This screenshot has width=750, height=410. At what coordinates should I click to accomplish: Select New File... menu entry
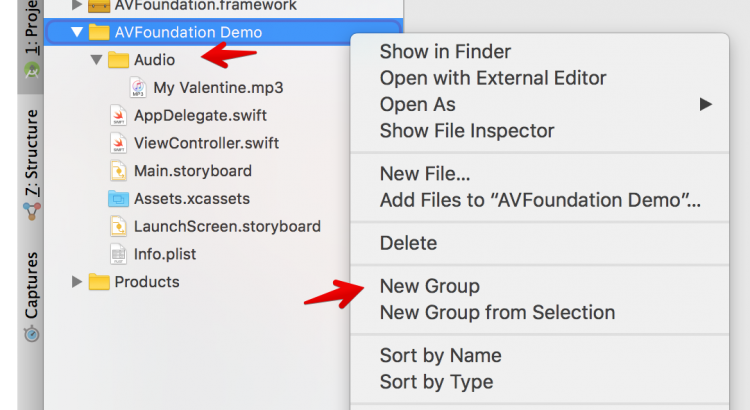[425, 174]
